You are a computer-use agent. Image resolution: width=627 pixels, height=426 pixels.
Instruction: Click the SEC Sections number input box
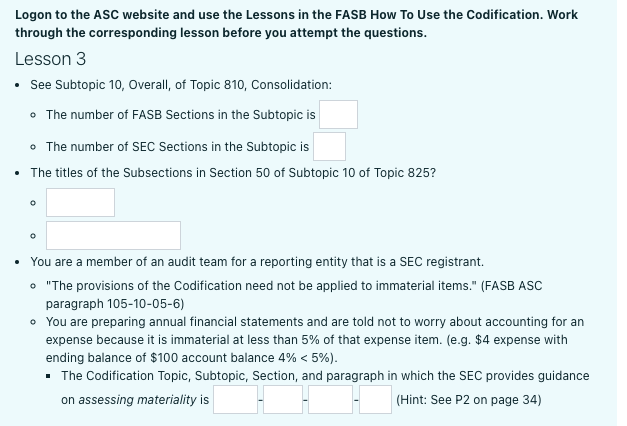(329, 147)
